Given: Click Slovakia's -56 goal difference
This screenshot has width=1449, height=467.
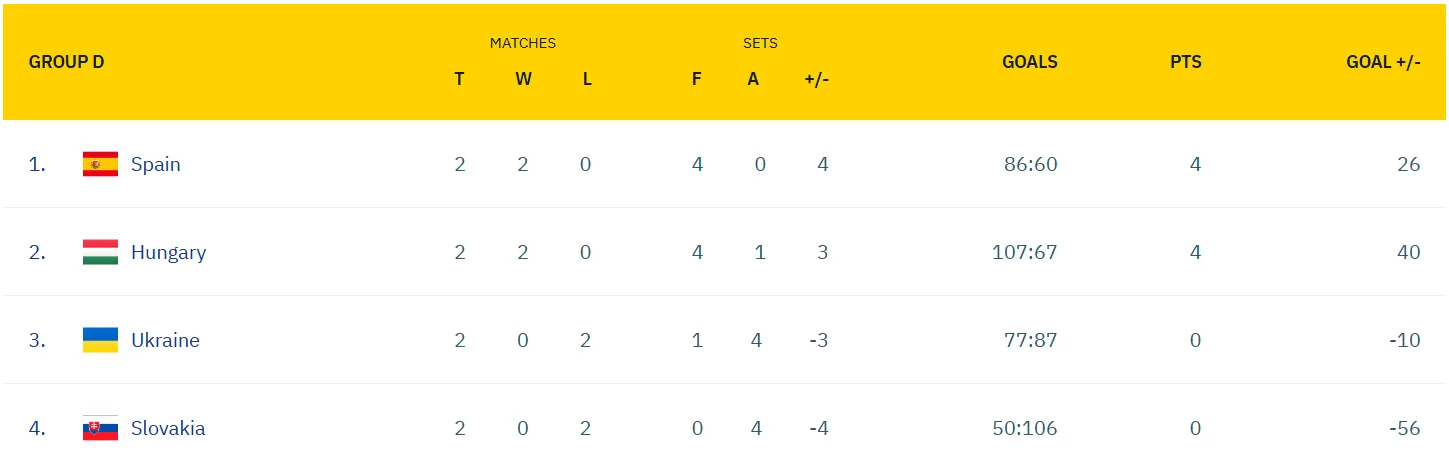Looking at the screenshot, I should tap(1404, 428).
